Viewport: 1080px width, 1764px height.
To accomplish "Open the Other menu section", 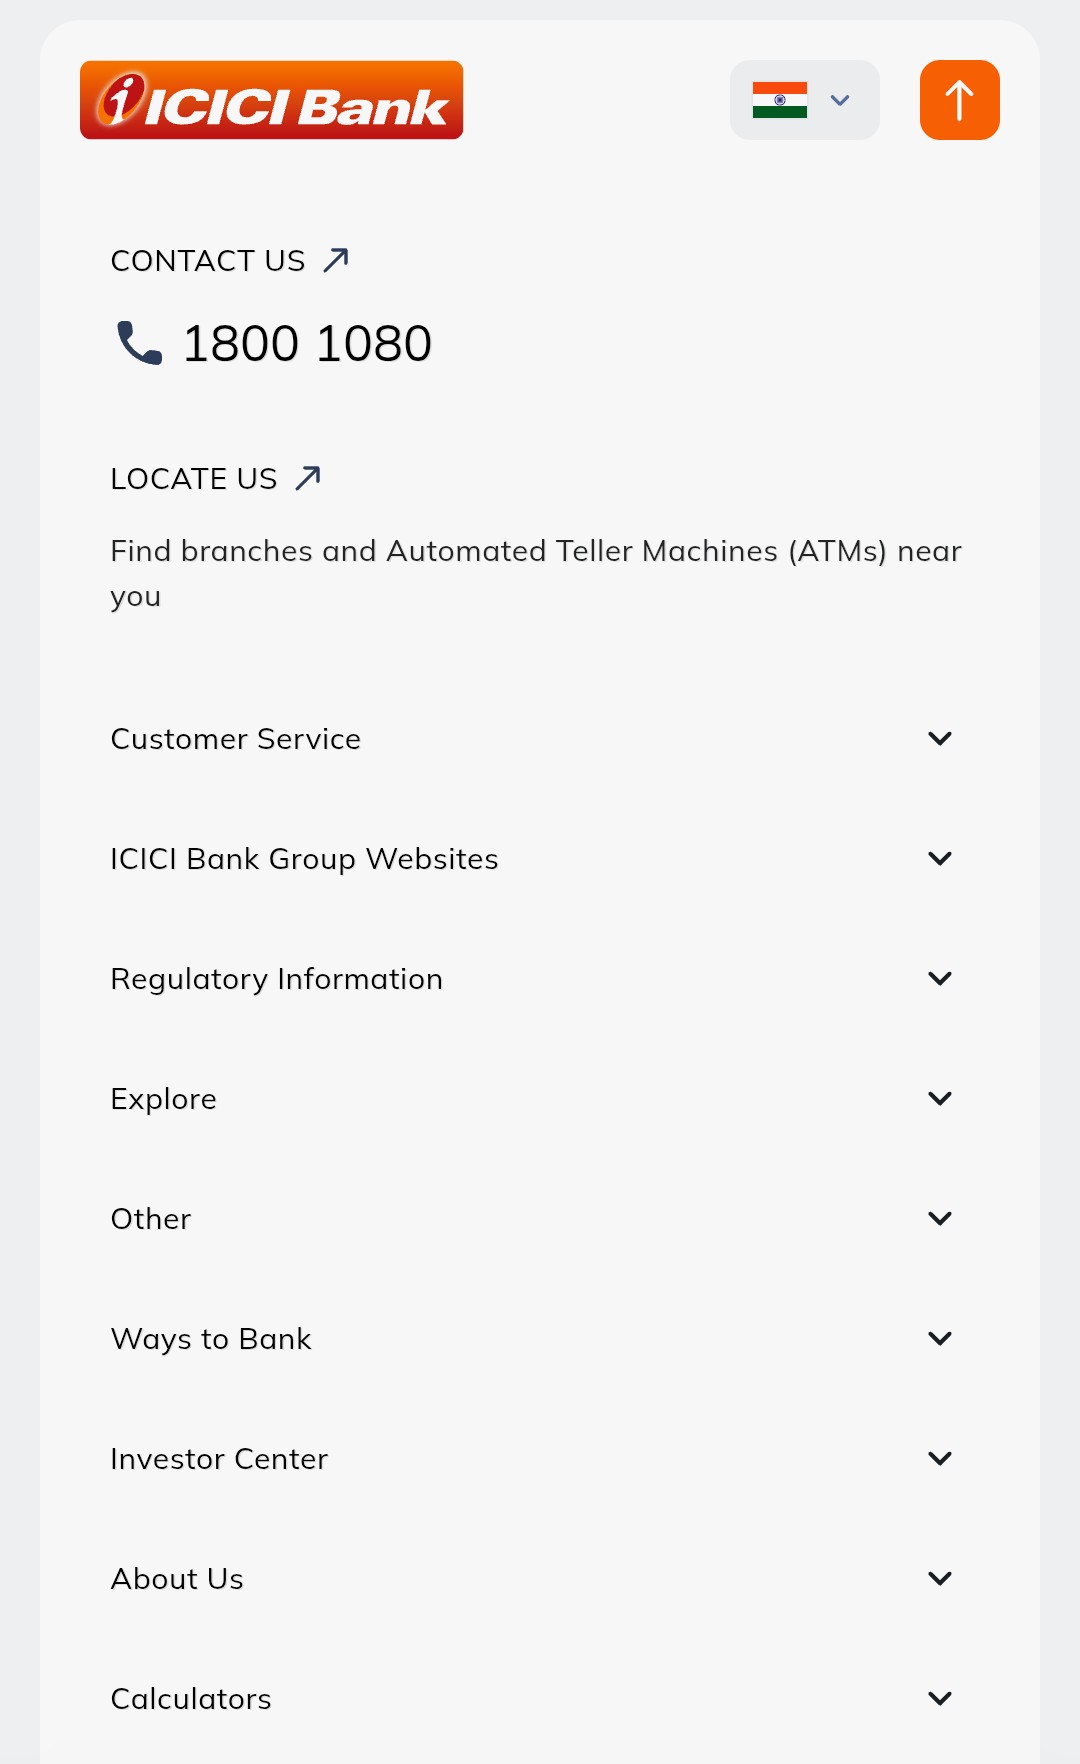I will pos(939,1219).
